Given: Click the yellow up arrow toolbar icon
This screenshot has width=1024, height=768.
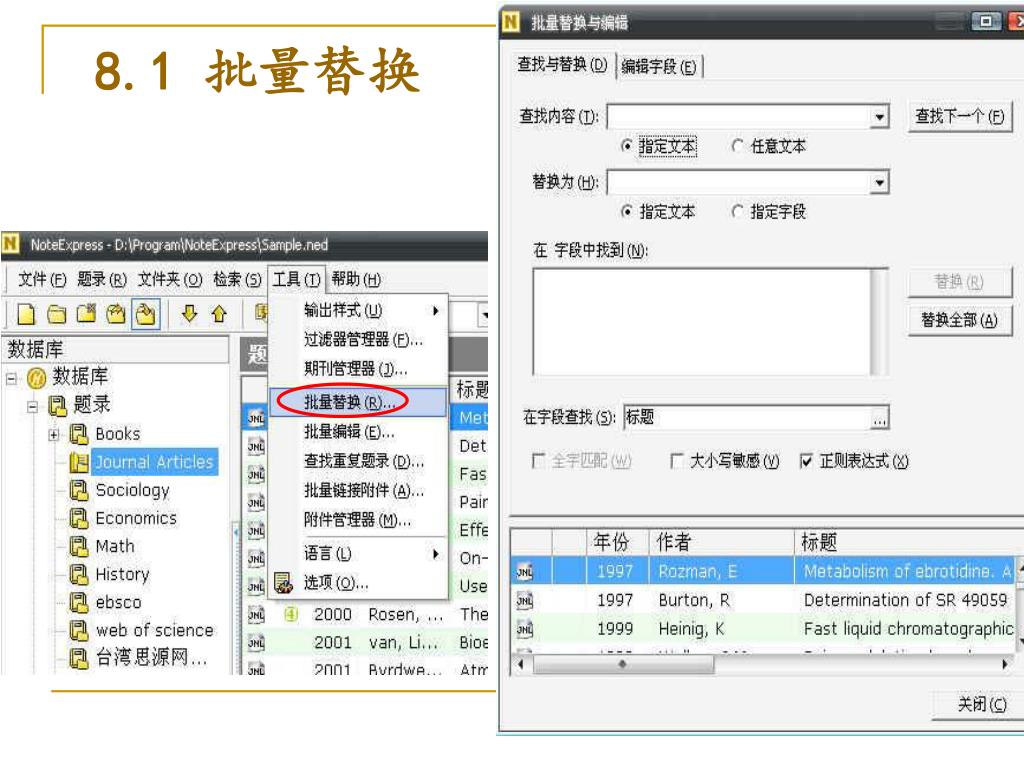Looking at the screenshot, I should point(219,314).
